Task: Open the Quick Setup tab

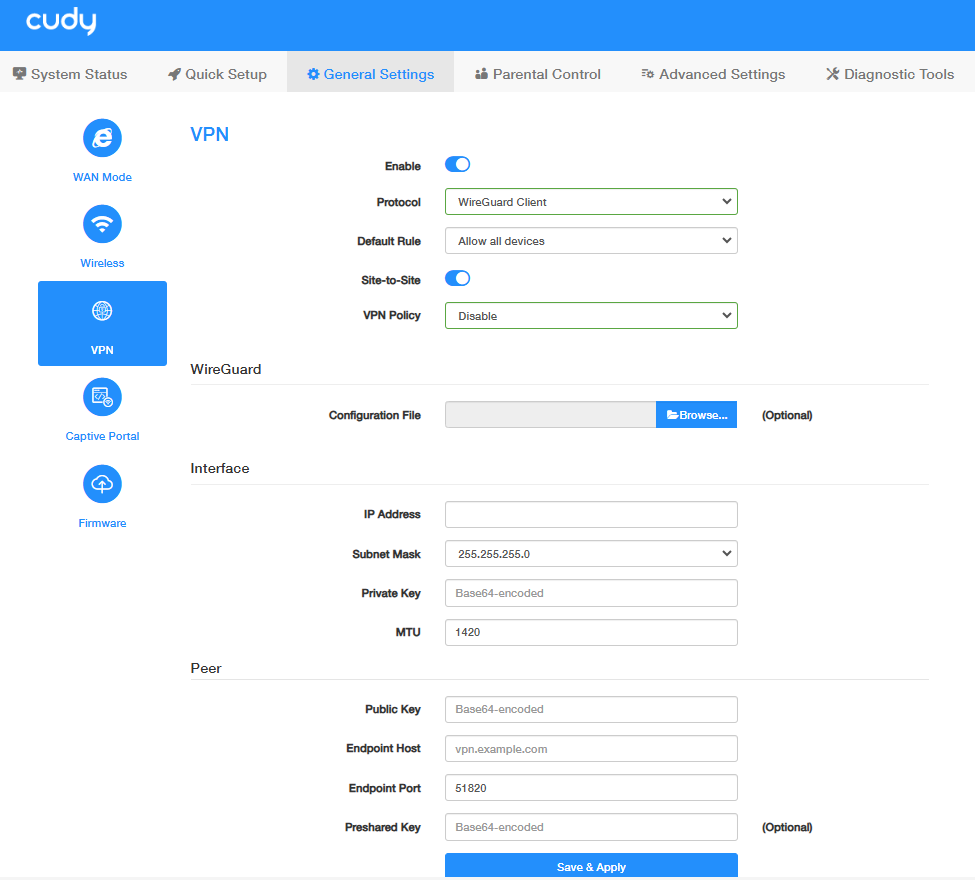Action: pos(217,74)
